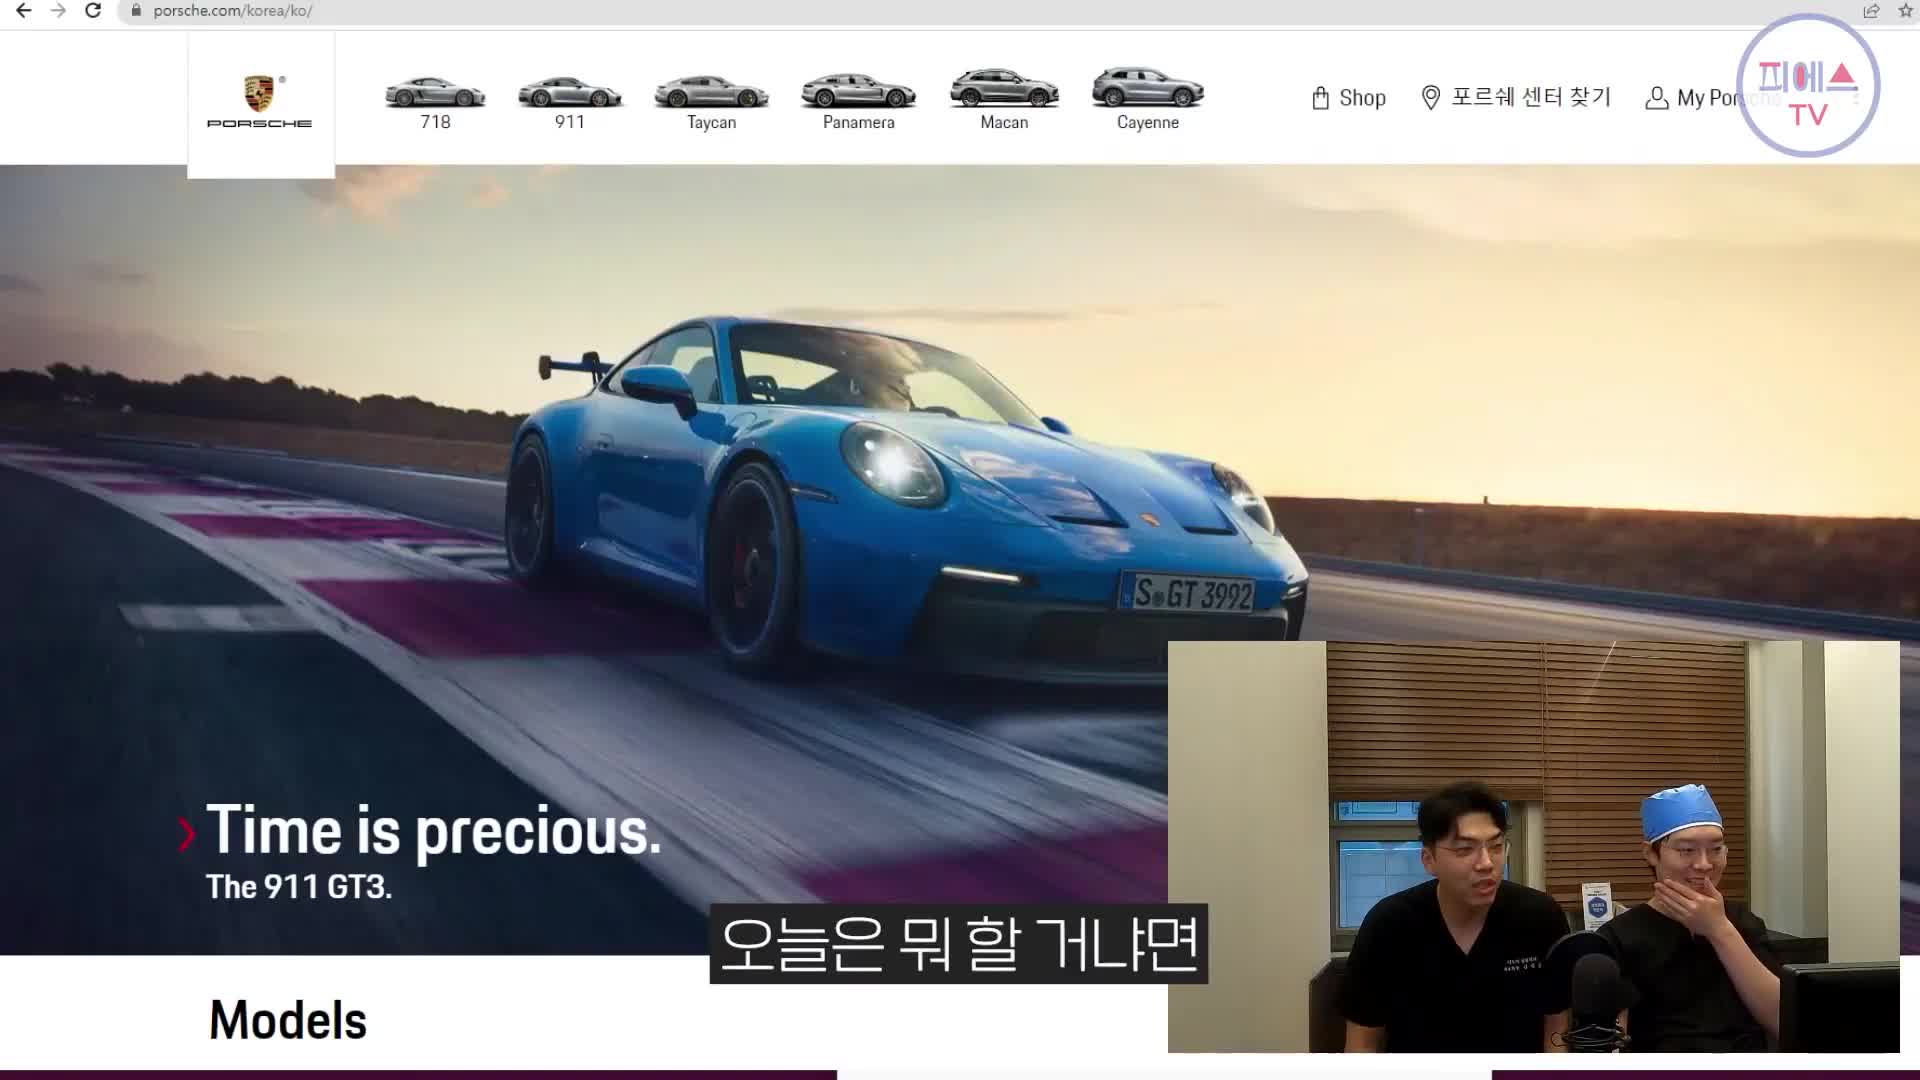
Task: Click the shopping bag icon
Action: [1320, 98]
